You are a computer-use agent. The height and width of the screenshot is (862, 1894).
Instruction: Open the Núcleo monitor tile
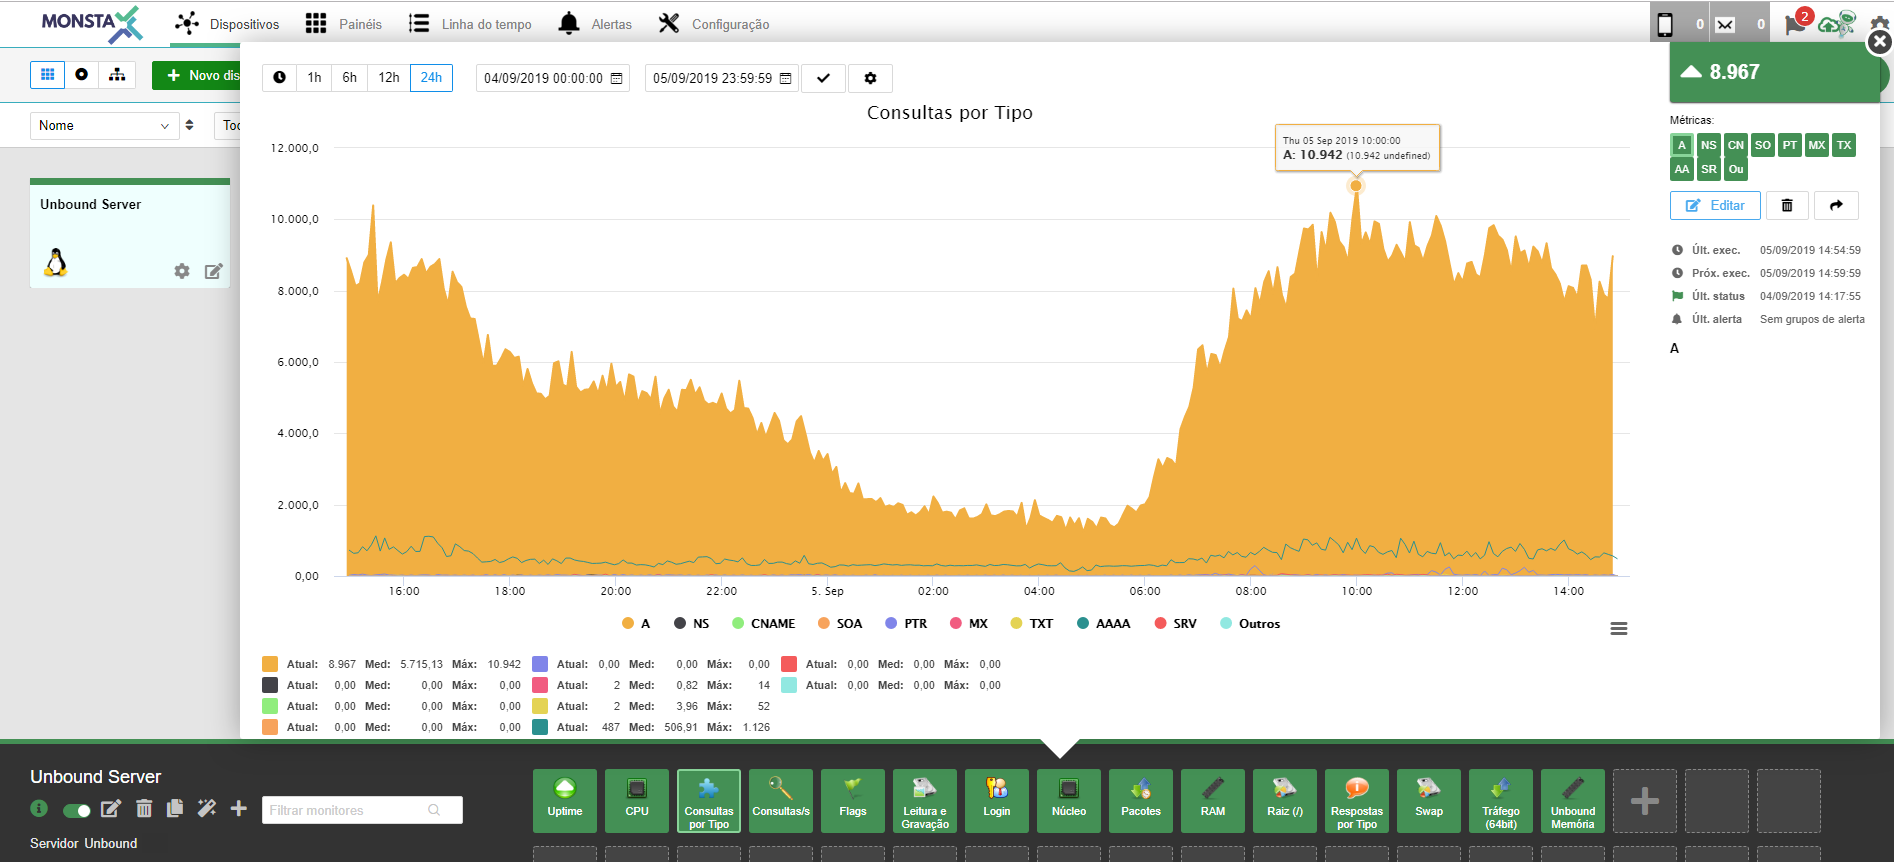[1069, 801]
